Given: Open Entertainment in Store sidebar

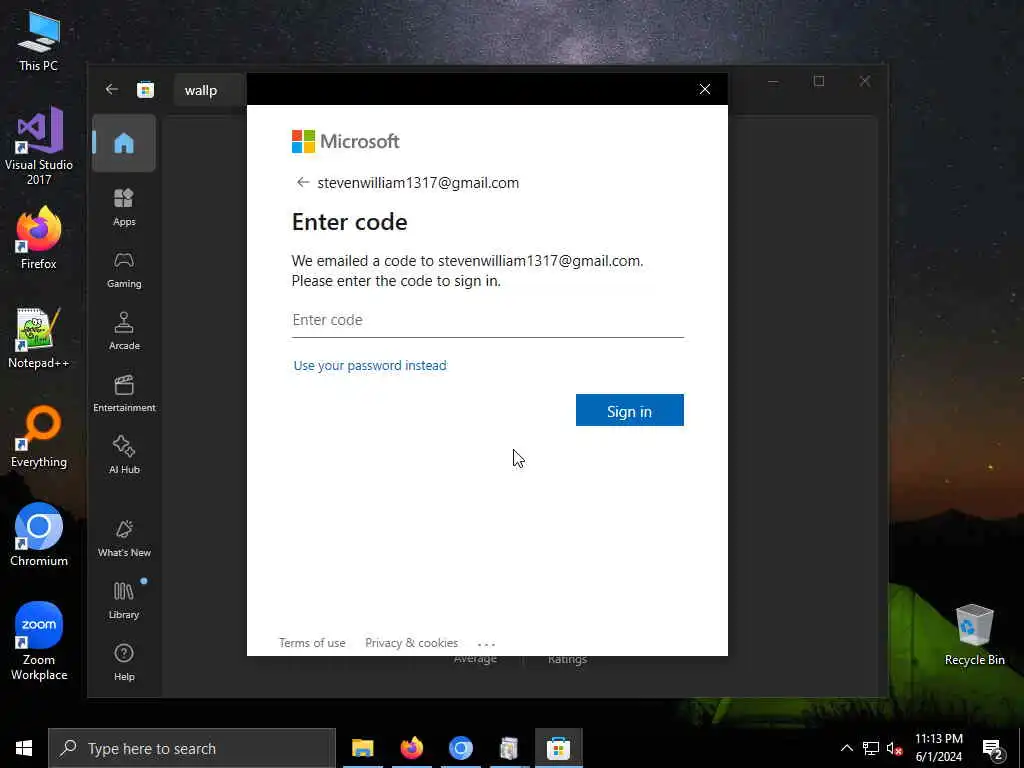Looking at the screenshot, I should (x=124, y=394).
